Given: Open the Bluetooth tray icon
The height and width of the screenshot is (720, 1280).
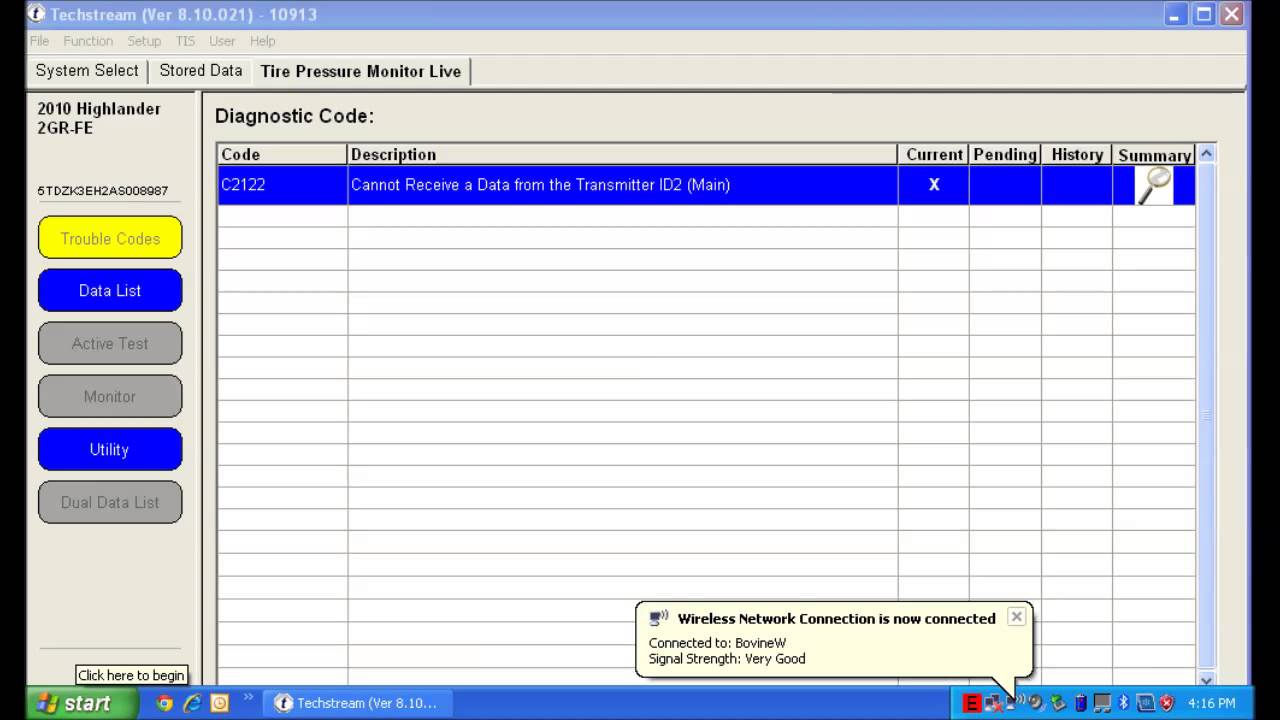Looking at the screenshot, I should pos(1123,702).
